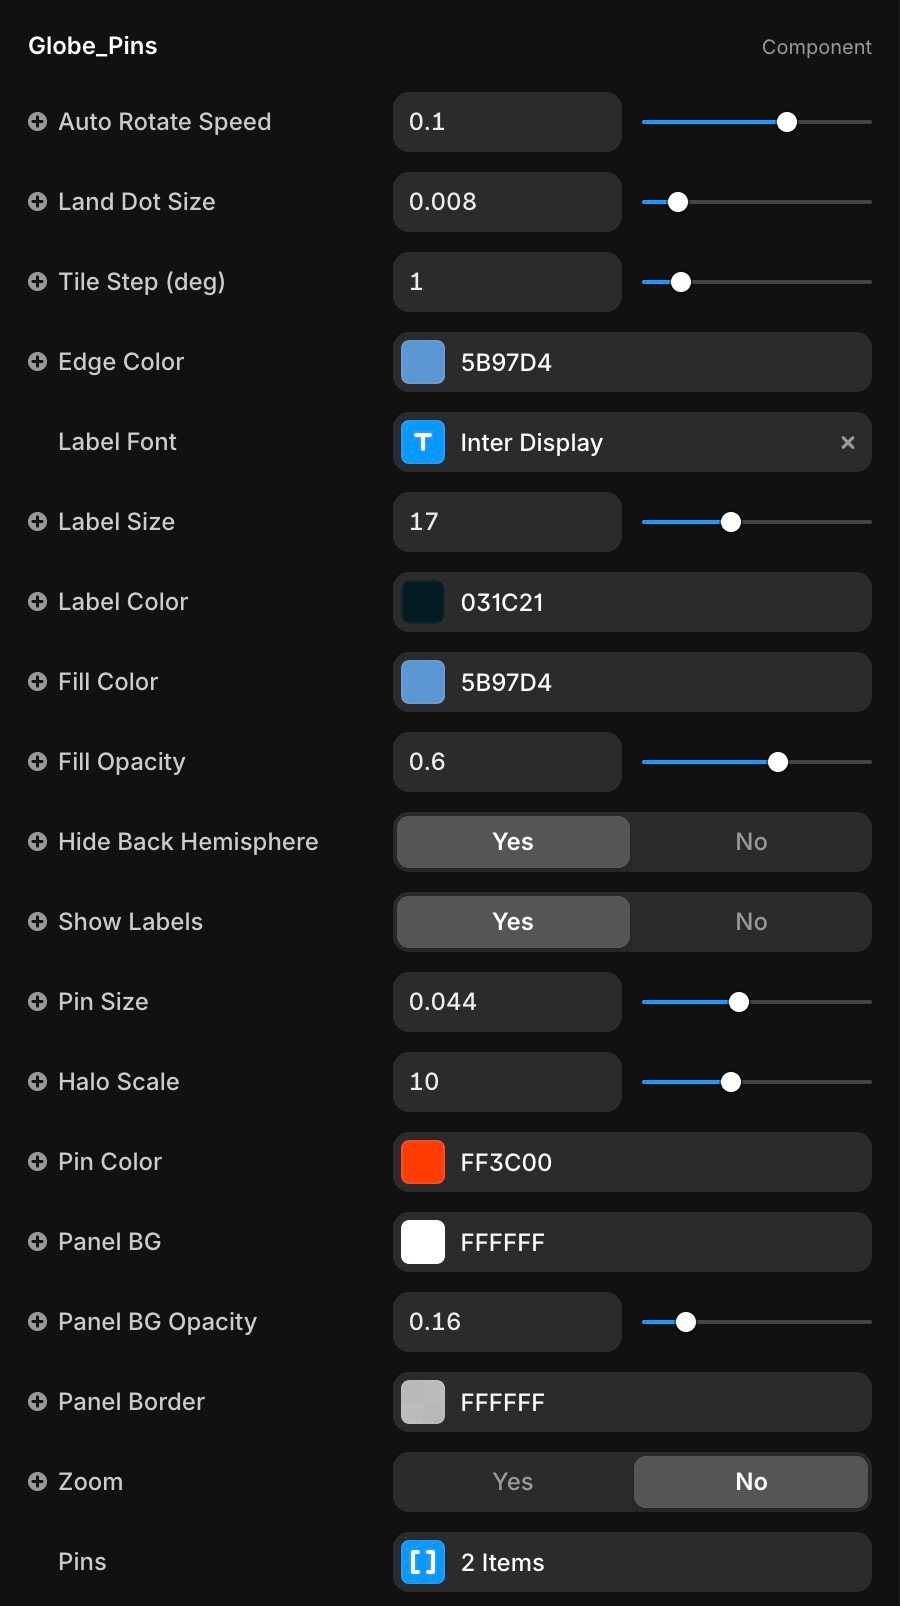Click the Globe_Pins component title
Image resolution: width=900 pixels, height=1606 pixels.
[93, 46]
